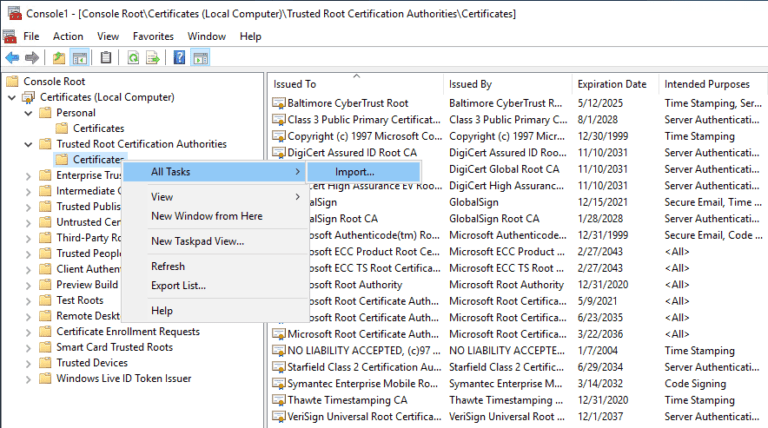Screen dimensions: 768x428
Task: Click the DigiCert Global Root CA issuer cell
Action: (504, 169)
